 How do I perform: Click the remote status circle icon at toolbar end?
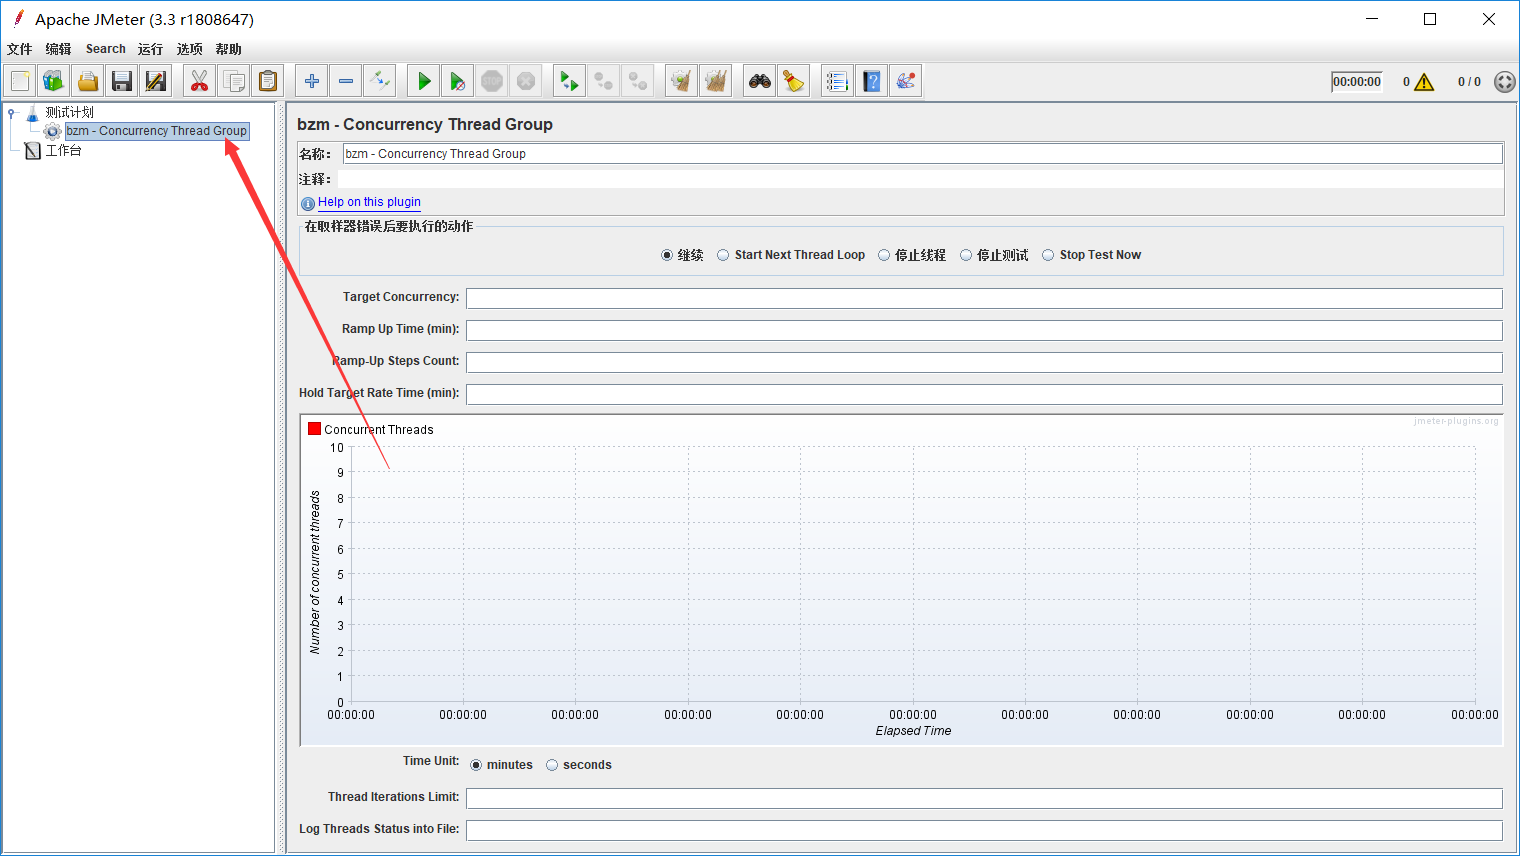pos(1505,82)
